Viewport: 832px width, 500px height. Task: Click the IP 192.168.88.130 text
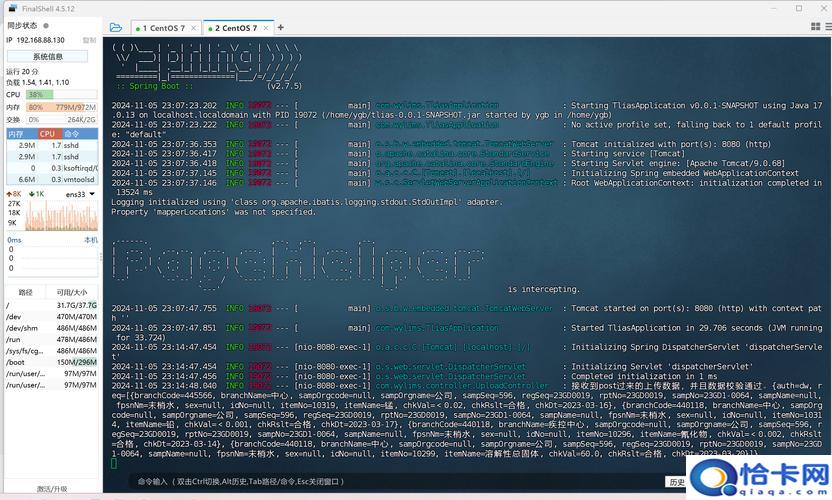pyautogui.click(x=36, y=40)
